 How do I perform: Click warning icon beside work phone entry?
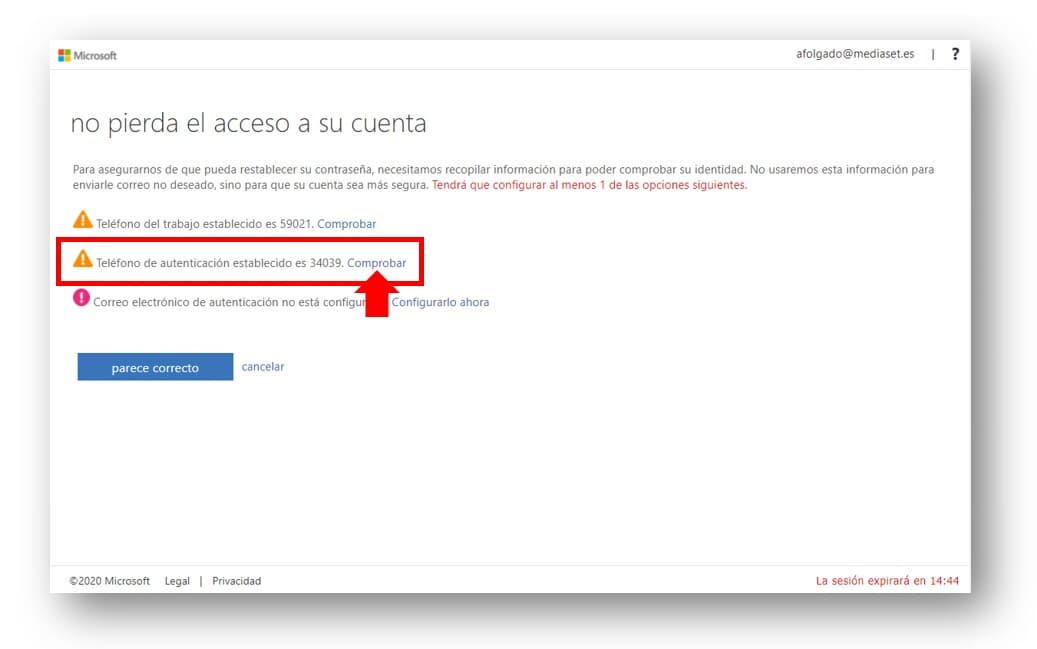(82, 221)
